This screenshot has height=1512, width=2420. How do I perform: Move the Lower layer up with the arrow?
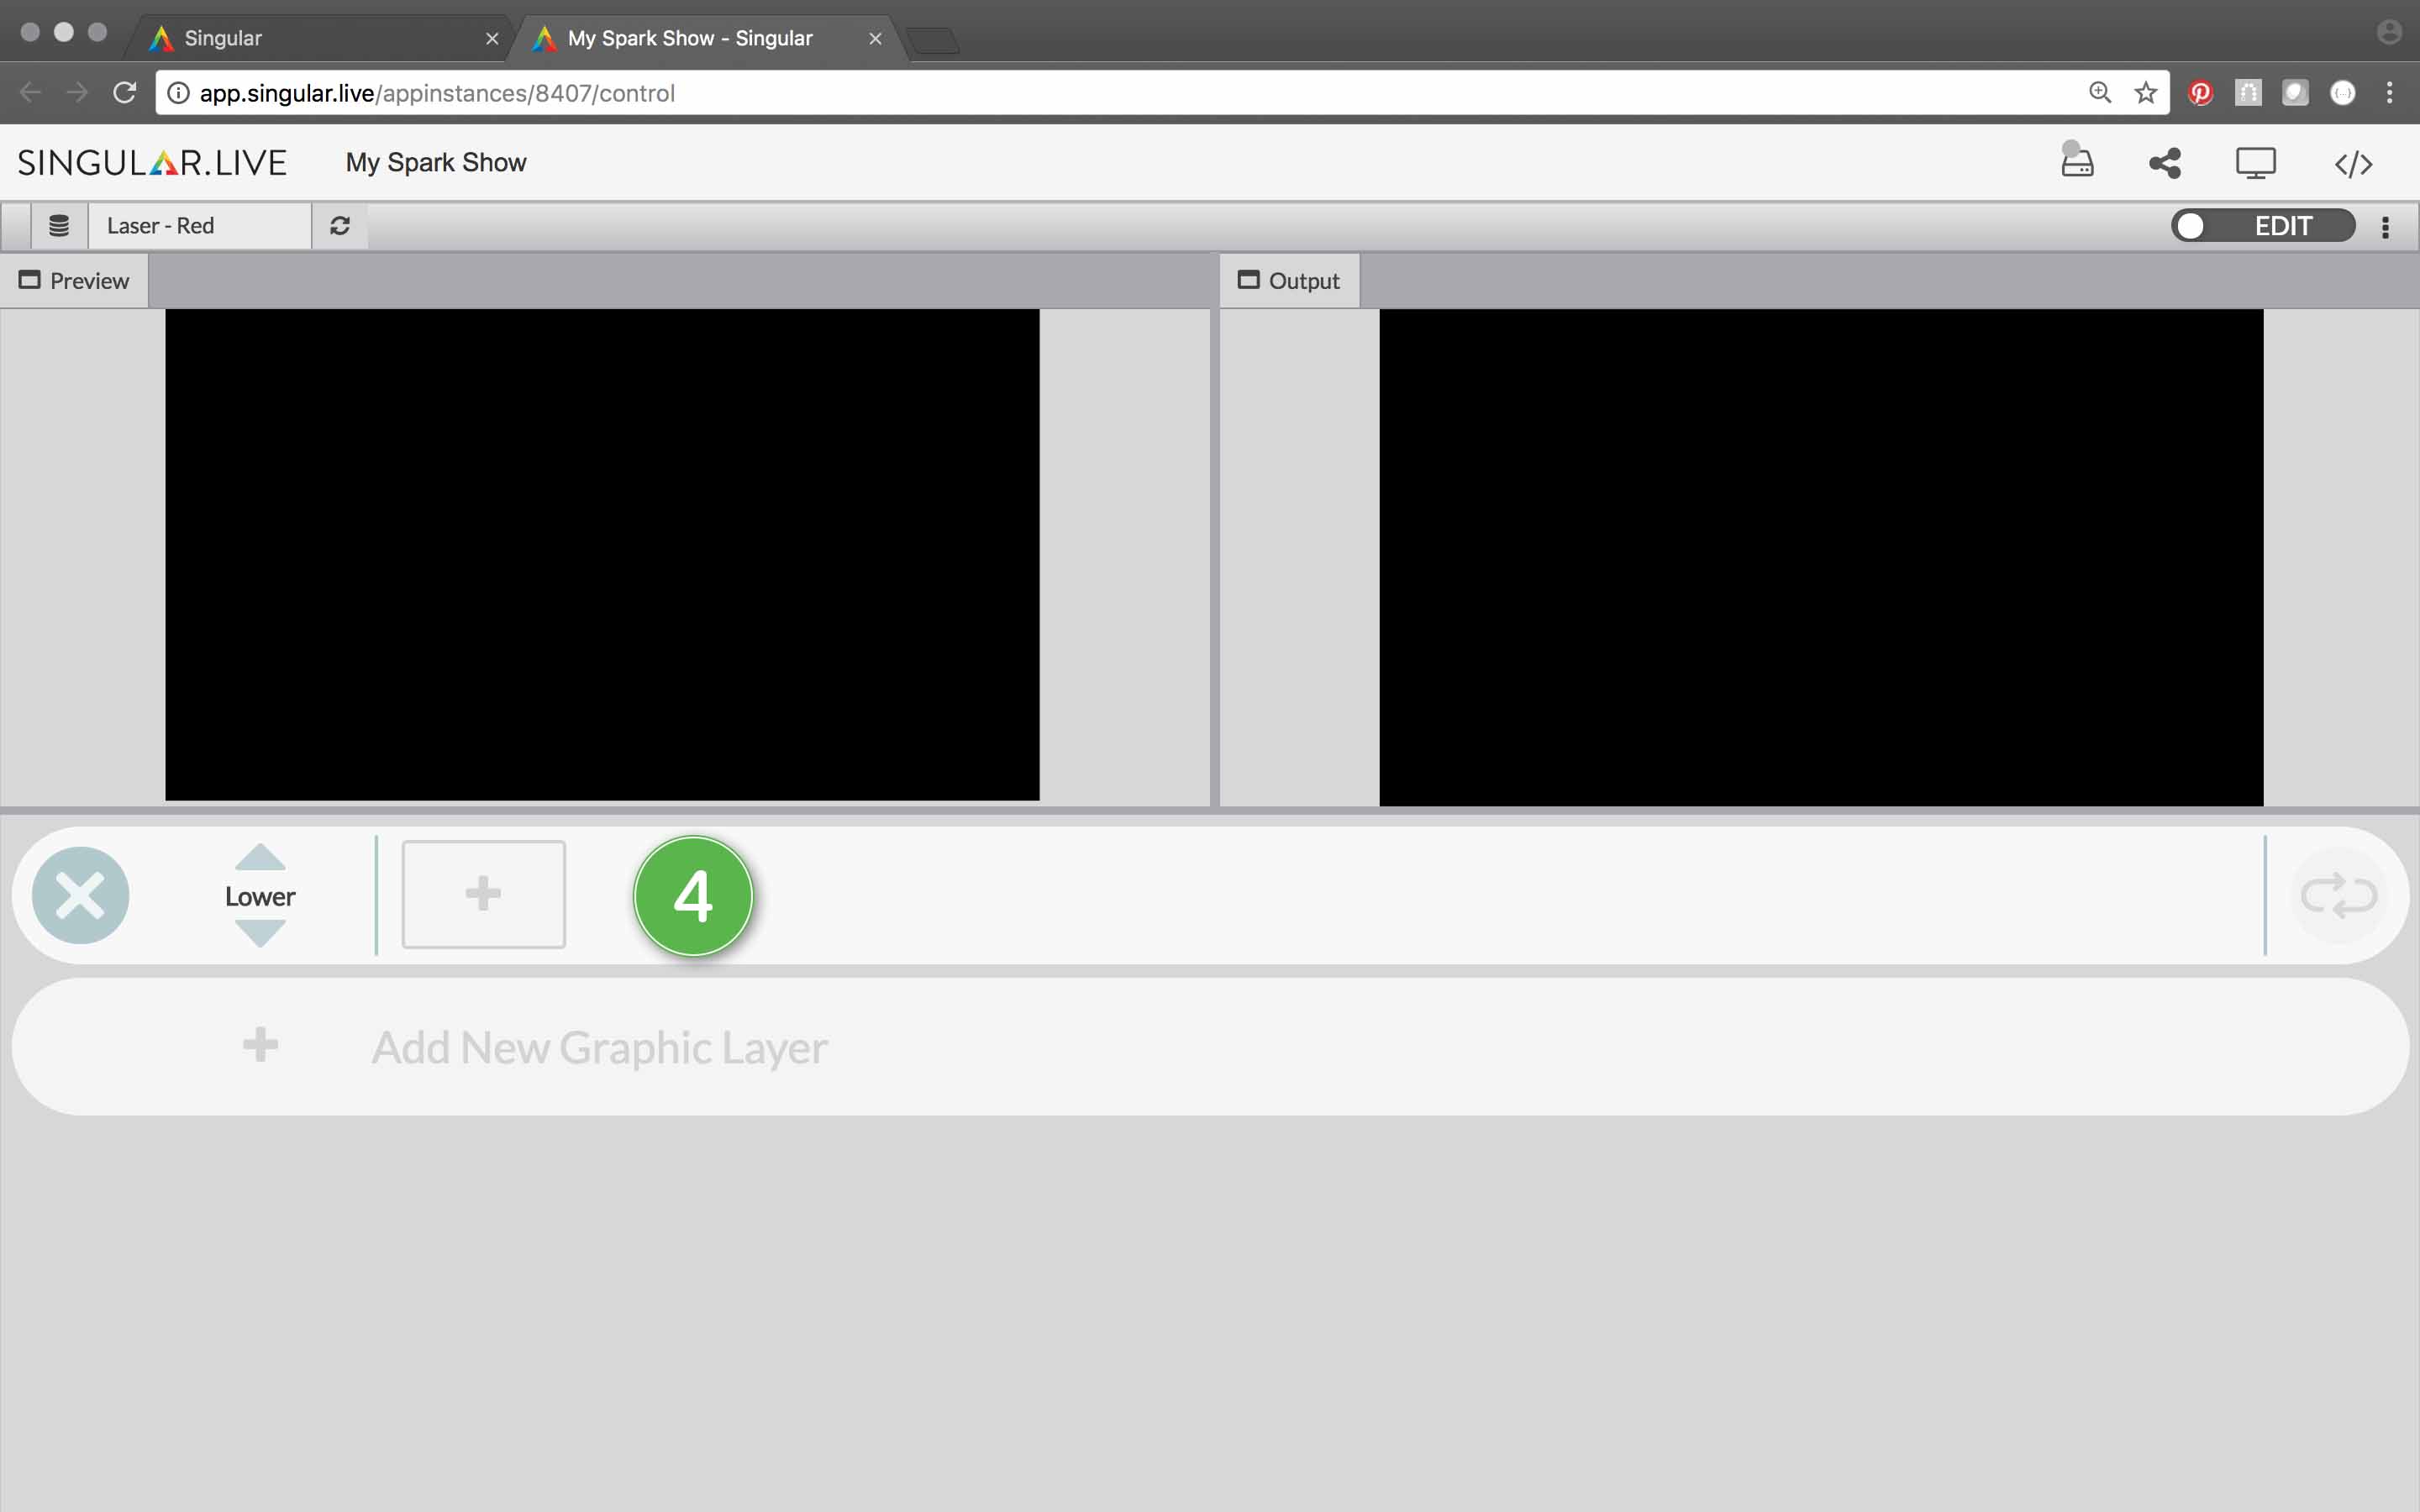click(x=260, y=858)
